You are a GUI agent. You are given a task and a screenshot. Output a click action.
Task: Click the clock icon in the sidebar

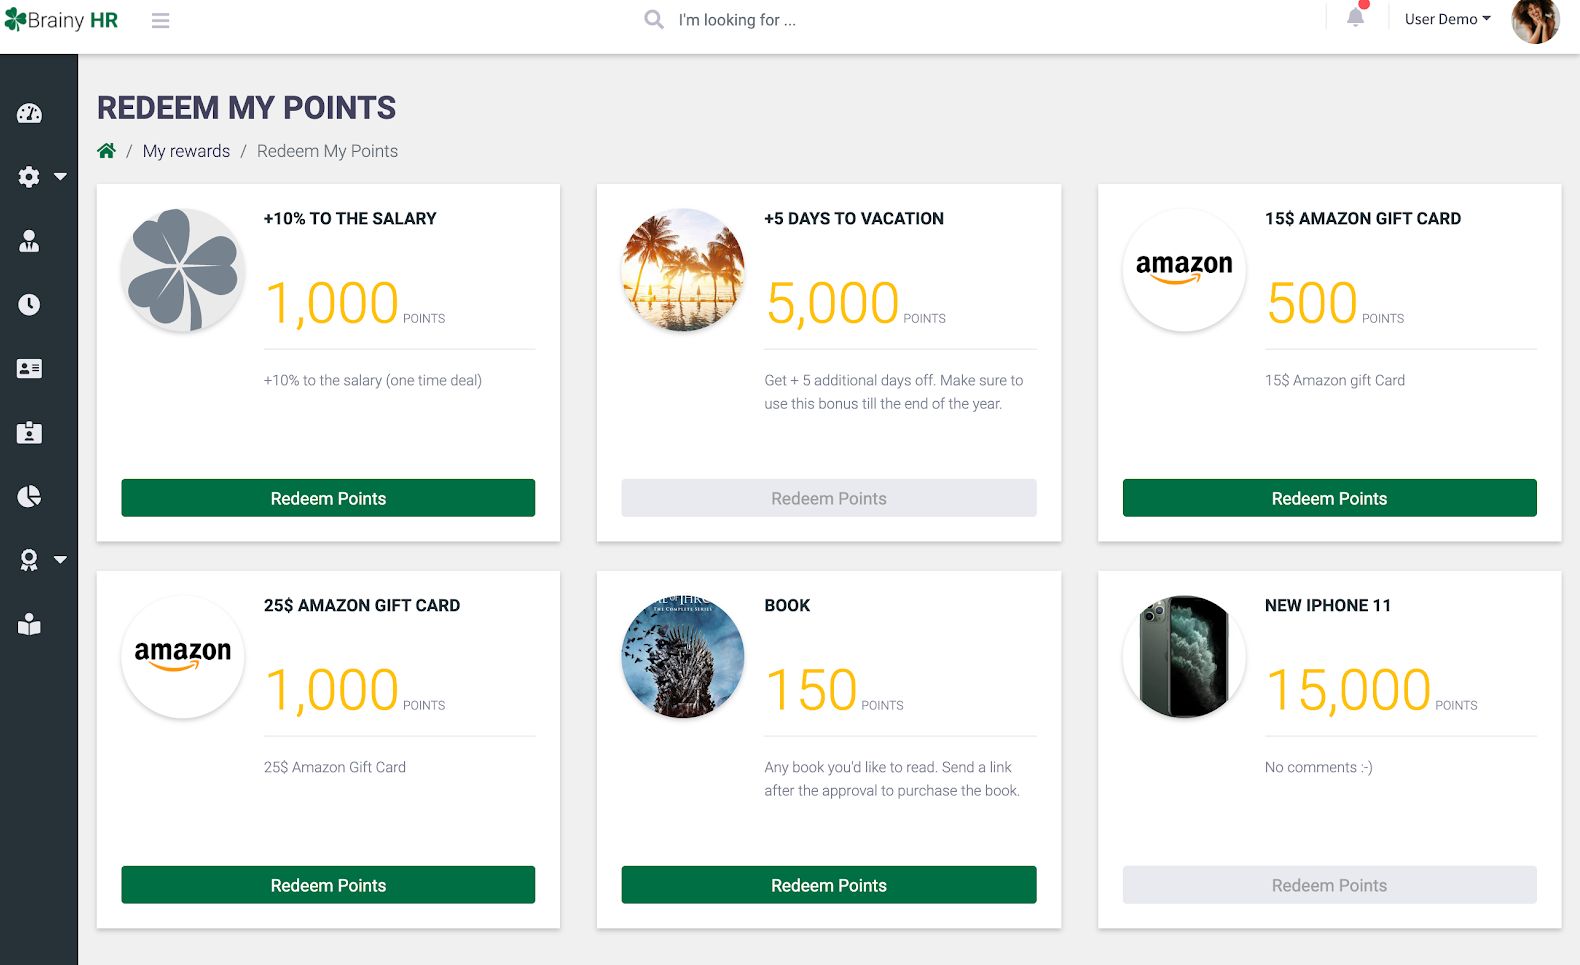tap(29, 305)
